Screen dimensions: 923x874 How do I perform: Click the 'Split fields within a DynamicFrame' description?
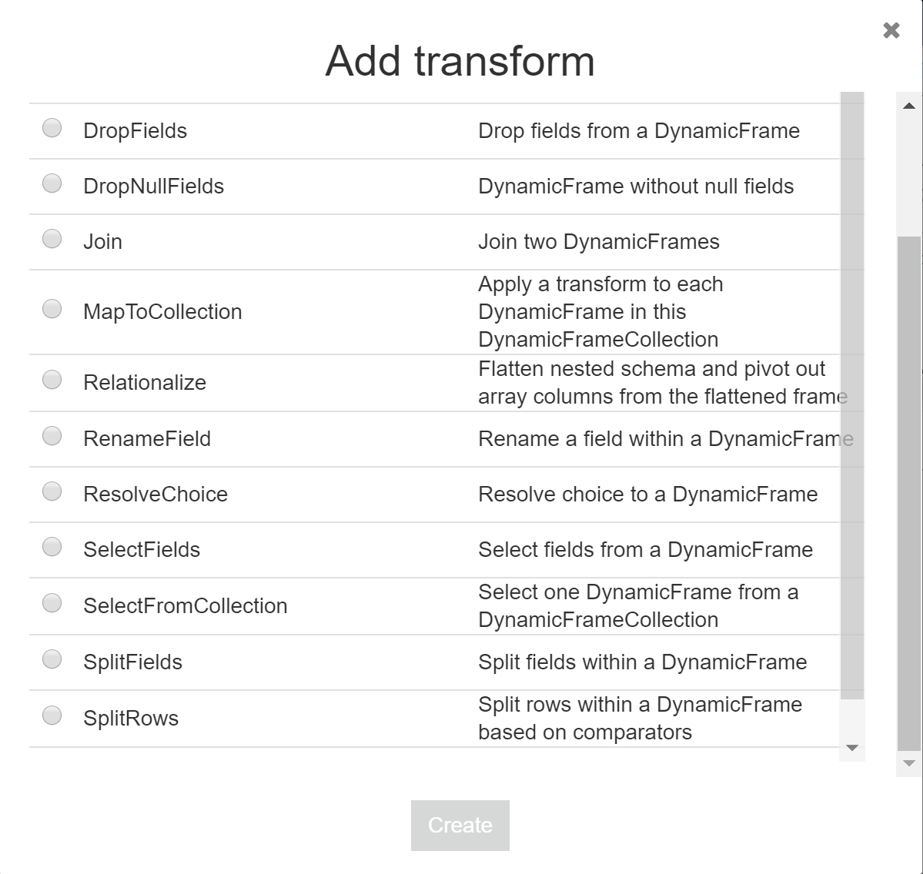[x=642, y=662]
